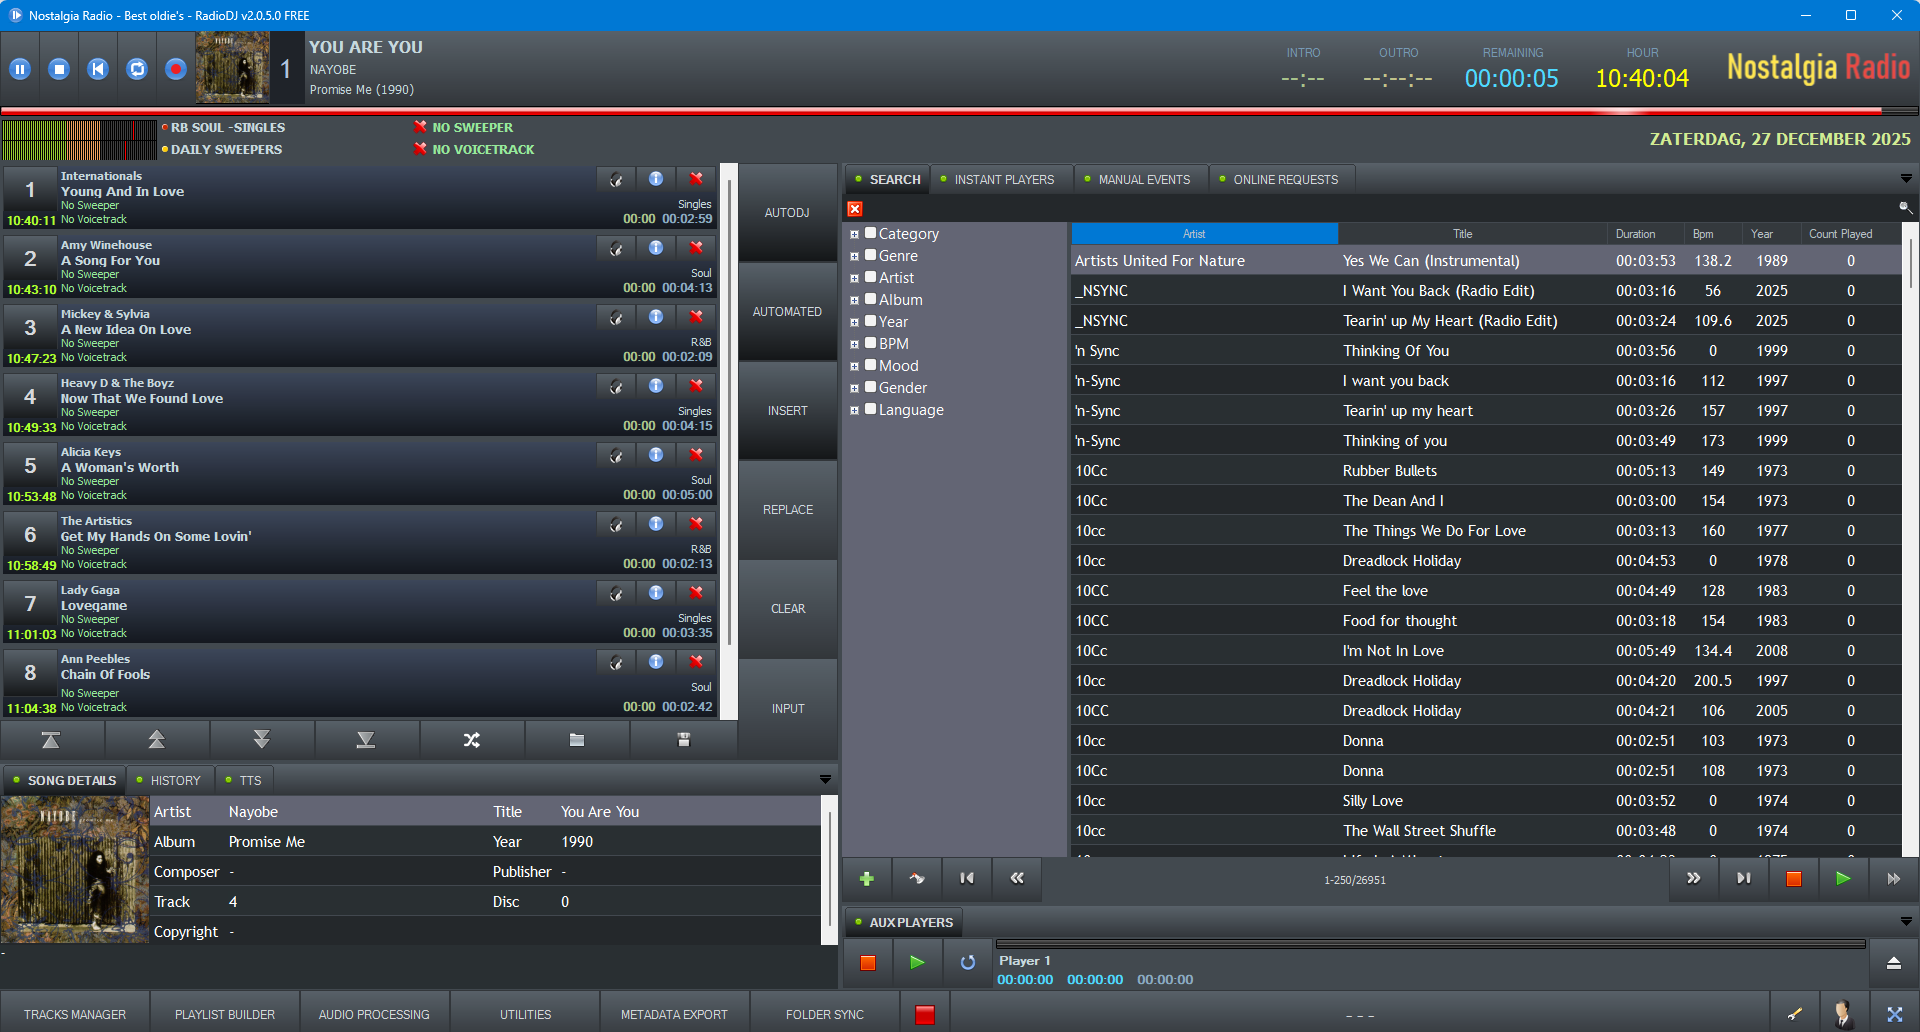Click the red record button in the top player
The width and height of the screenshot is (1920, 1032).
[x=176, y=69]
